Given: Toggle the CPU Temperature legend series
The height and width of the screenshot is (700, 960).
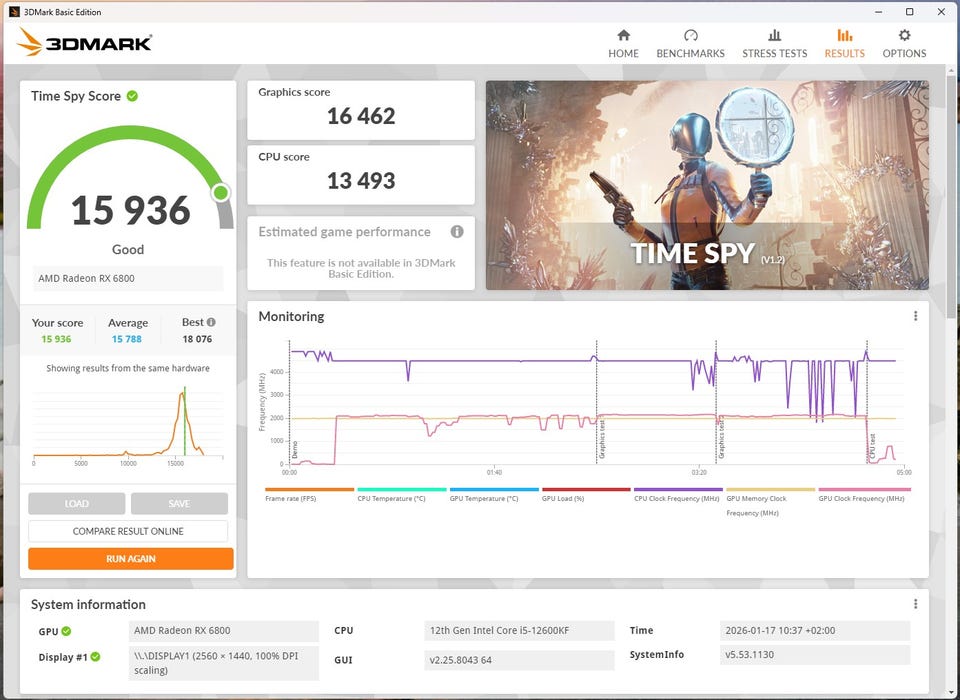Looking at the screenshot, I should (x=402, y=495).
